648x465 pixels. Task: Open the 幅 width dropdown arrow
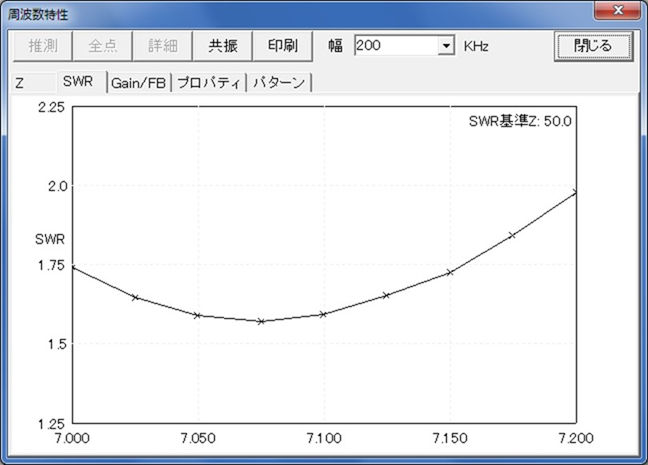pos(446,45)
